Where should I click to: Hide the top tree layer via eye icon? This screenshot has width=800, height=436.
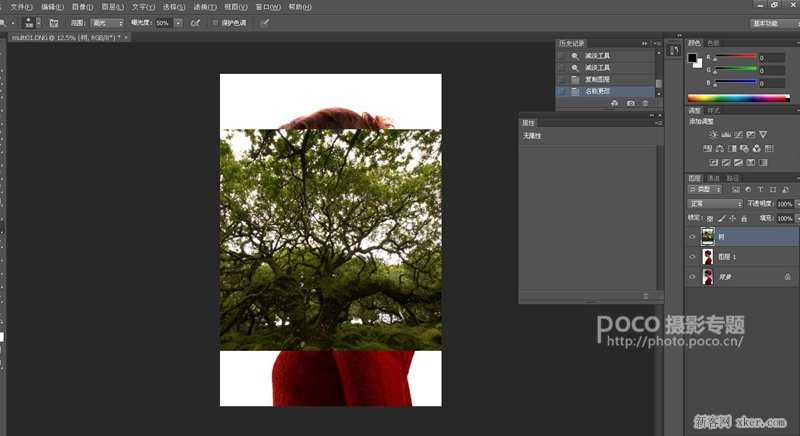tap(693, 237)
